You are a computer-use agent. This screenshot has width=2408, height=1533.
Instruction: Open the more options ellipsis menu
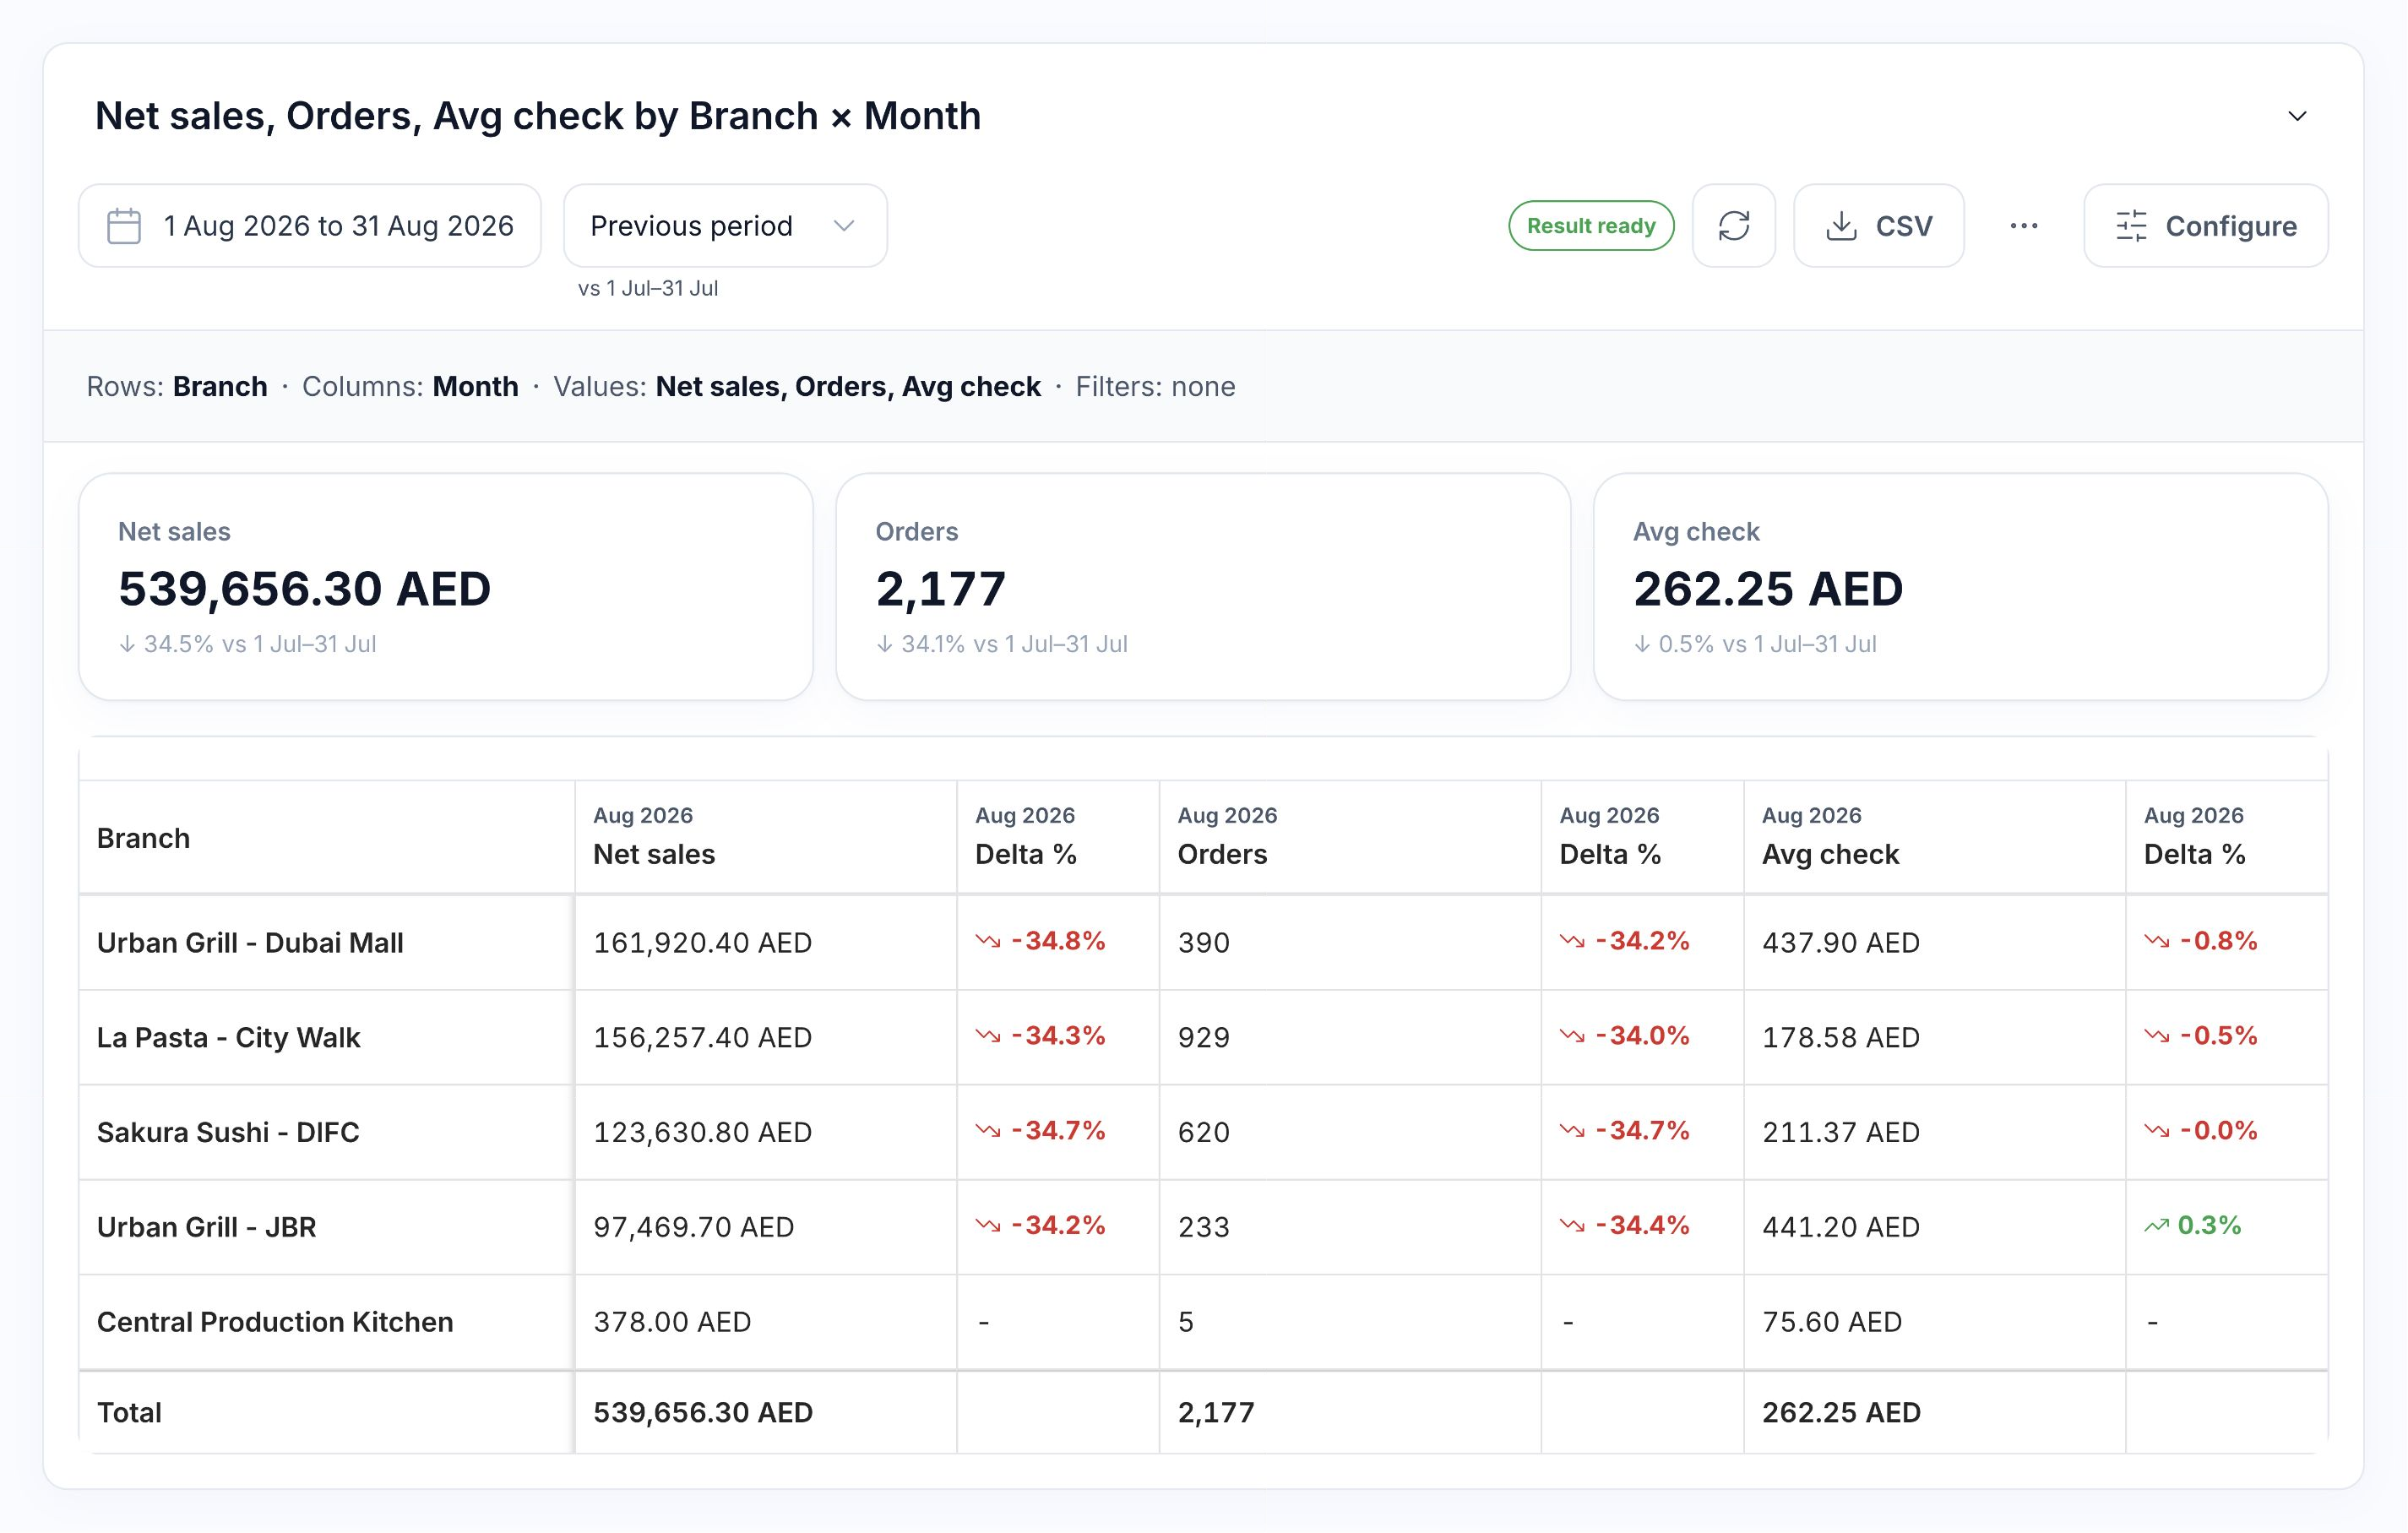coord(2024,226)
